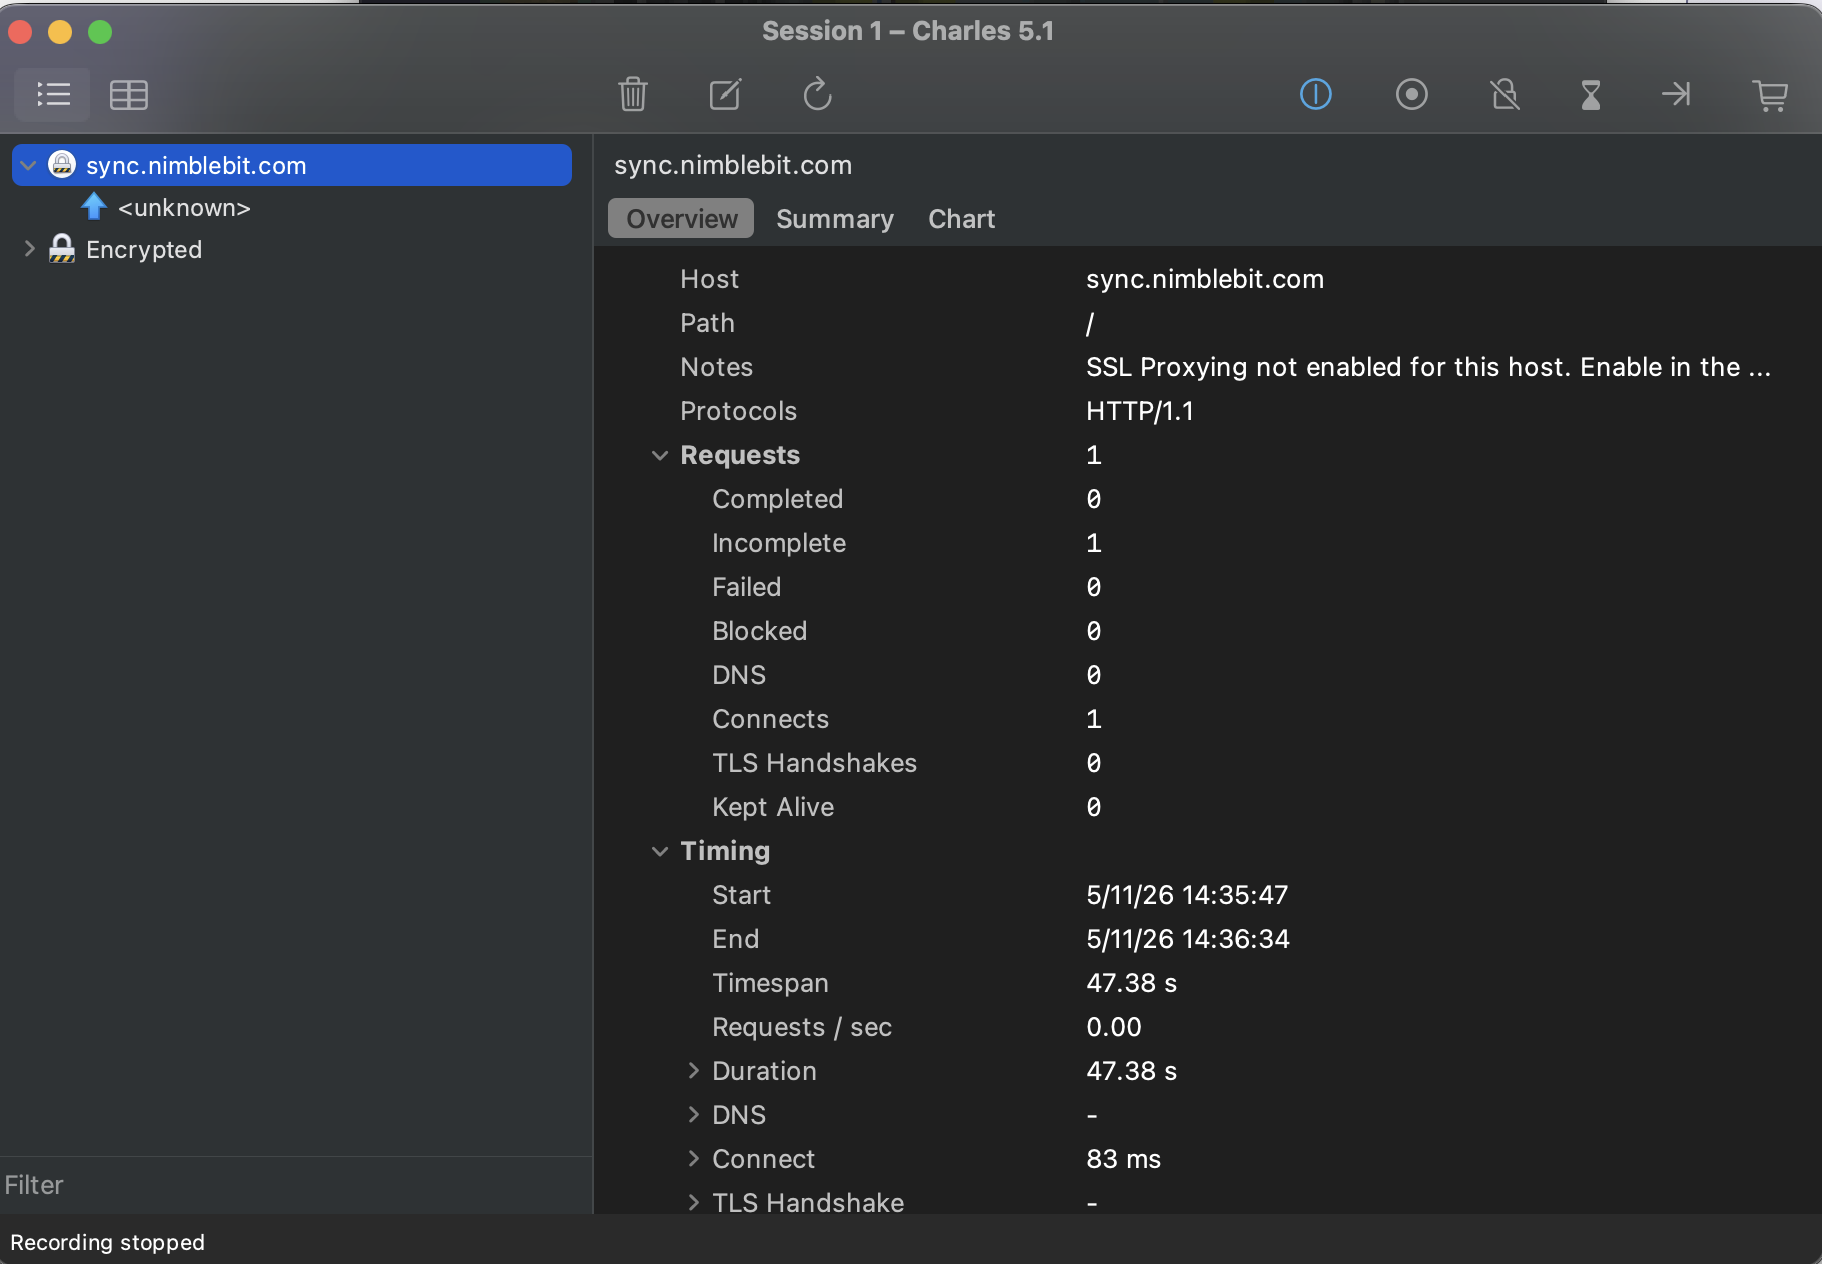
Task: Open the Chart tab
Action: coord(962,219)
